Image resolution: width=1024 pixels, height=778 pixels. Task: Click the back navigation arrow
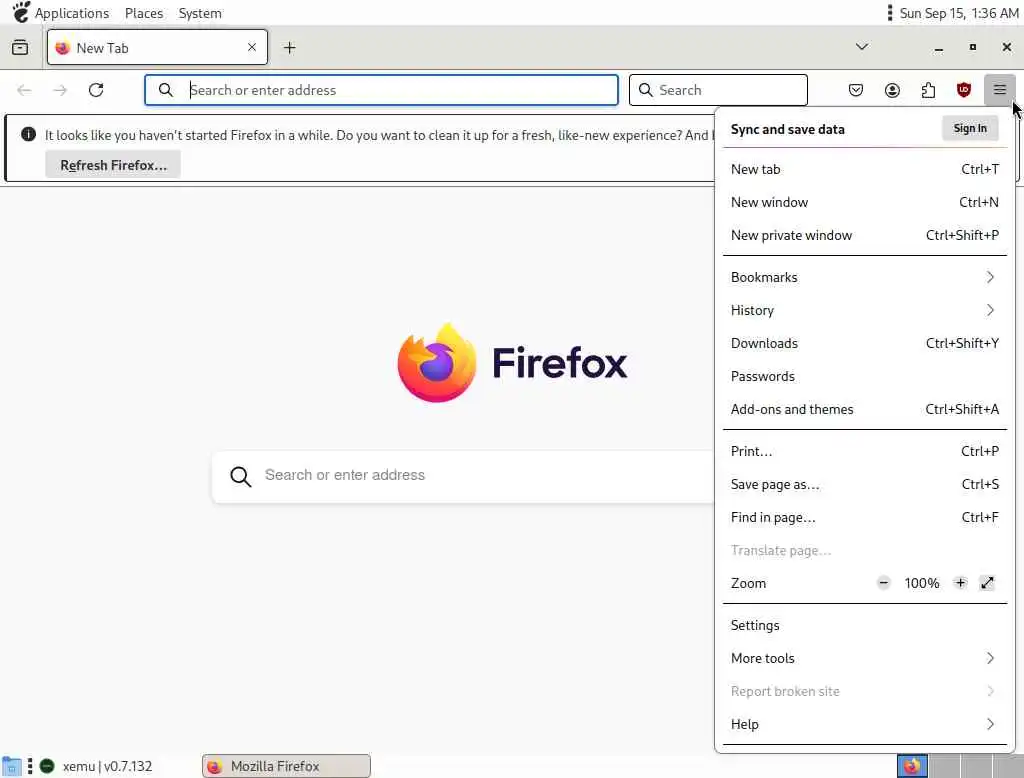24,90
